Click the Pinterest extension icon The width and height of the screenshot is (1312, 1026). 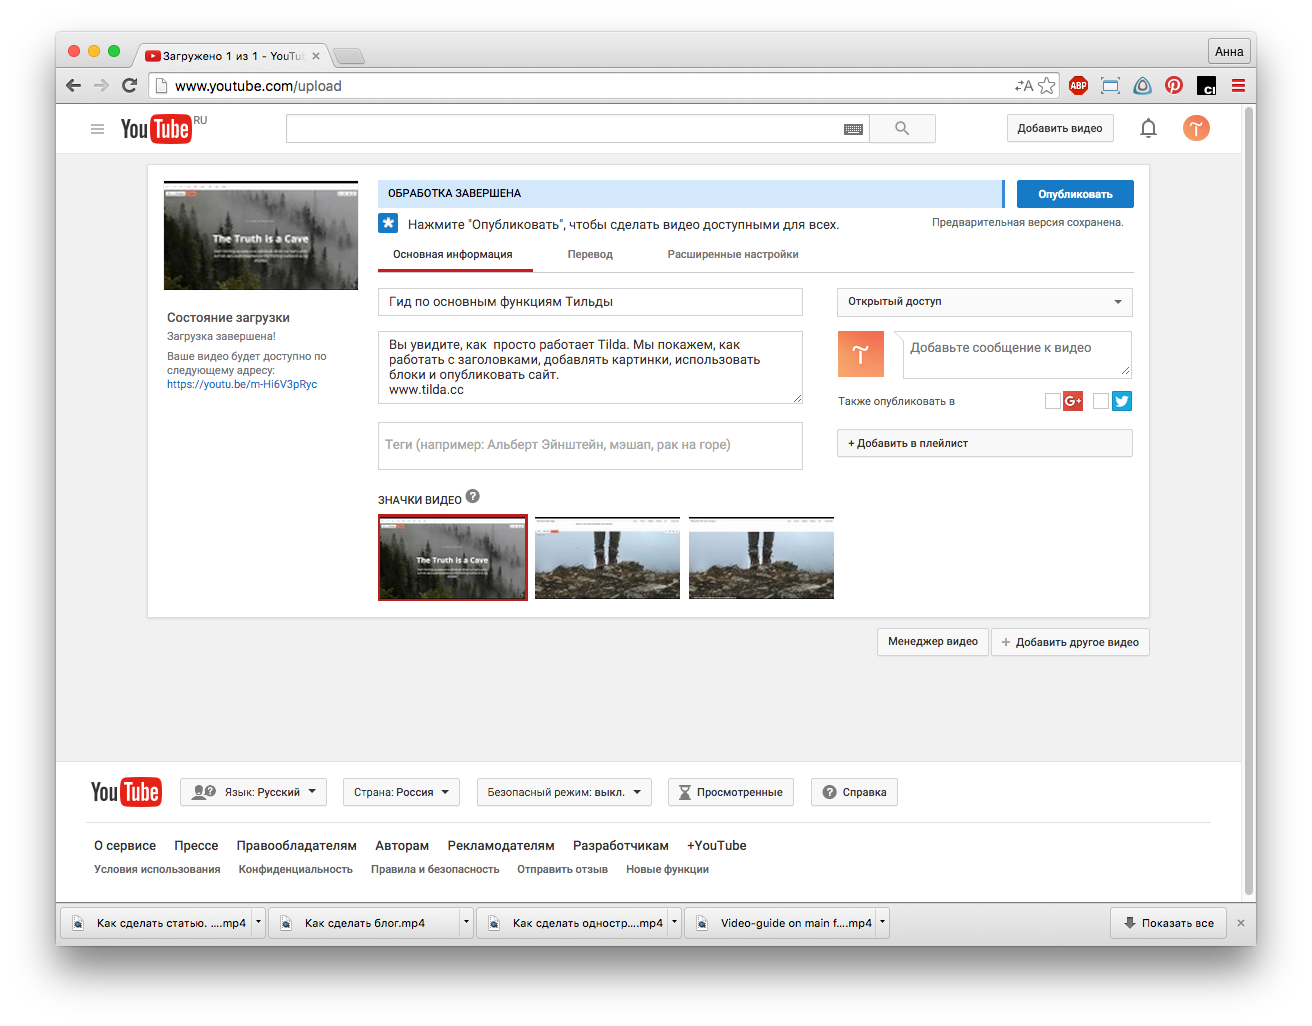[x=1174, y=86]
